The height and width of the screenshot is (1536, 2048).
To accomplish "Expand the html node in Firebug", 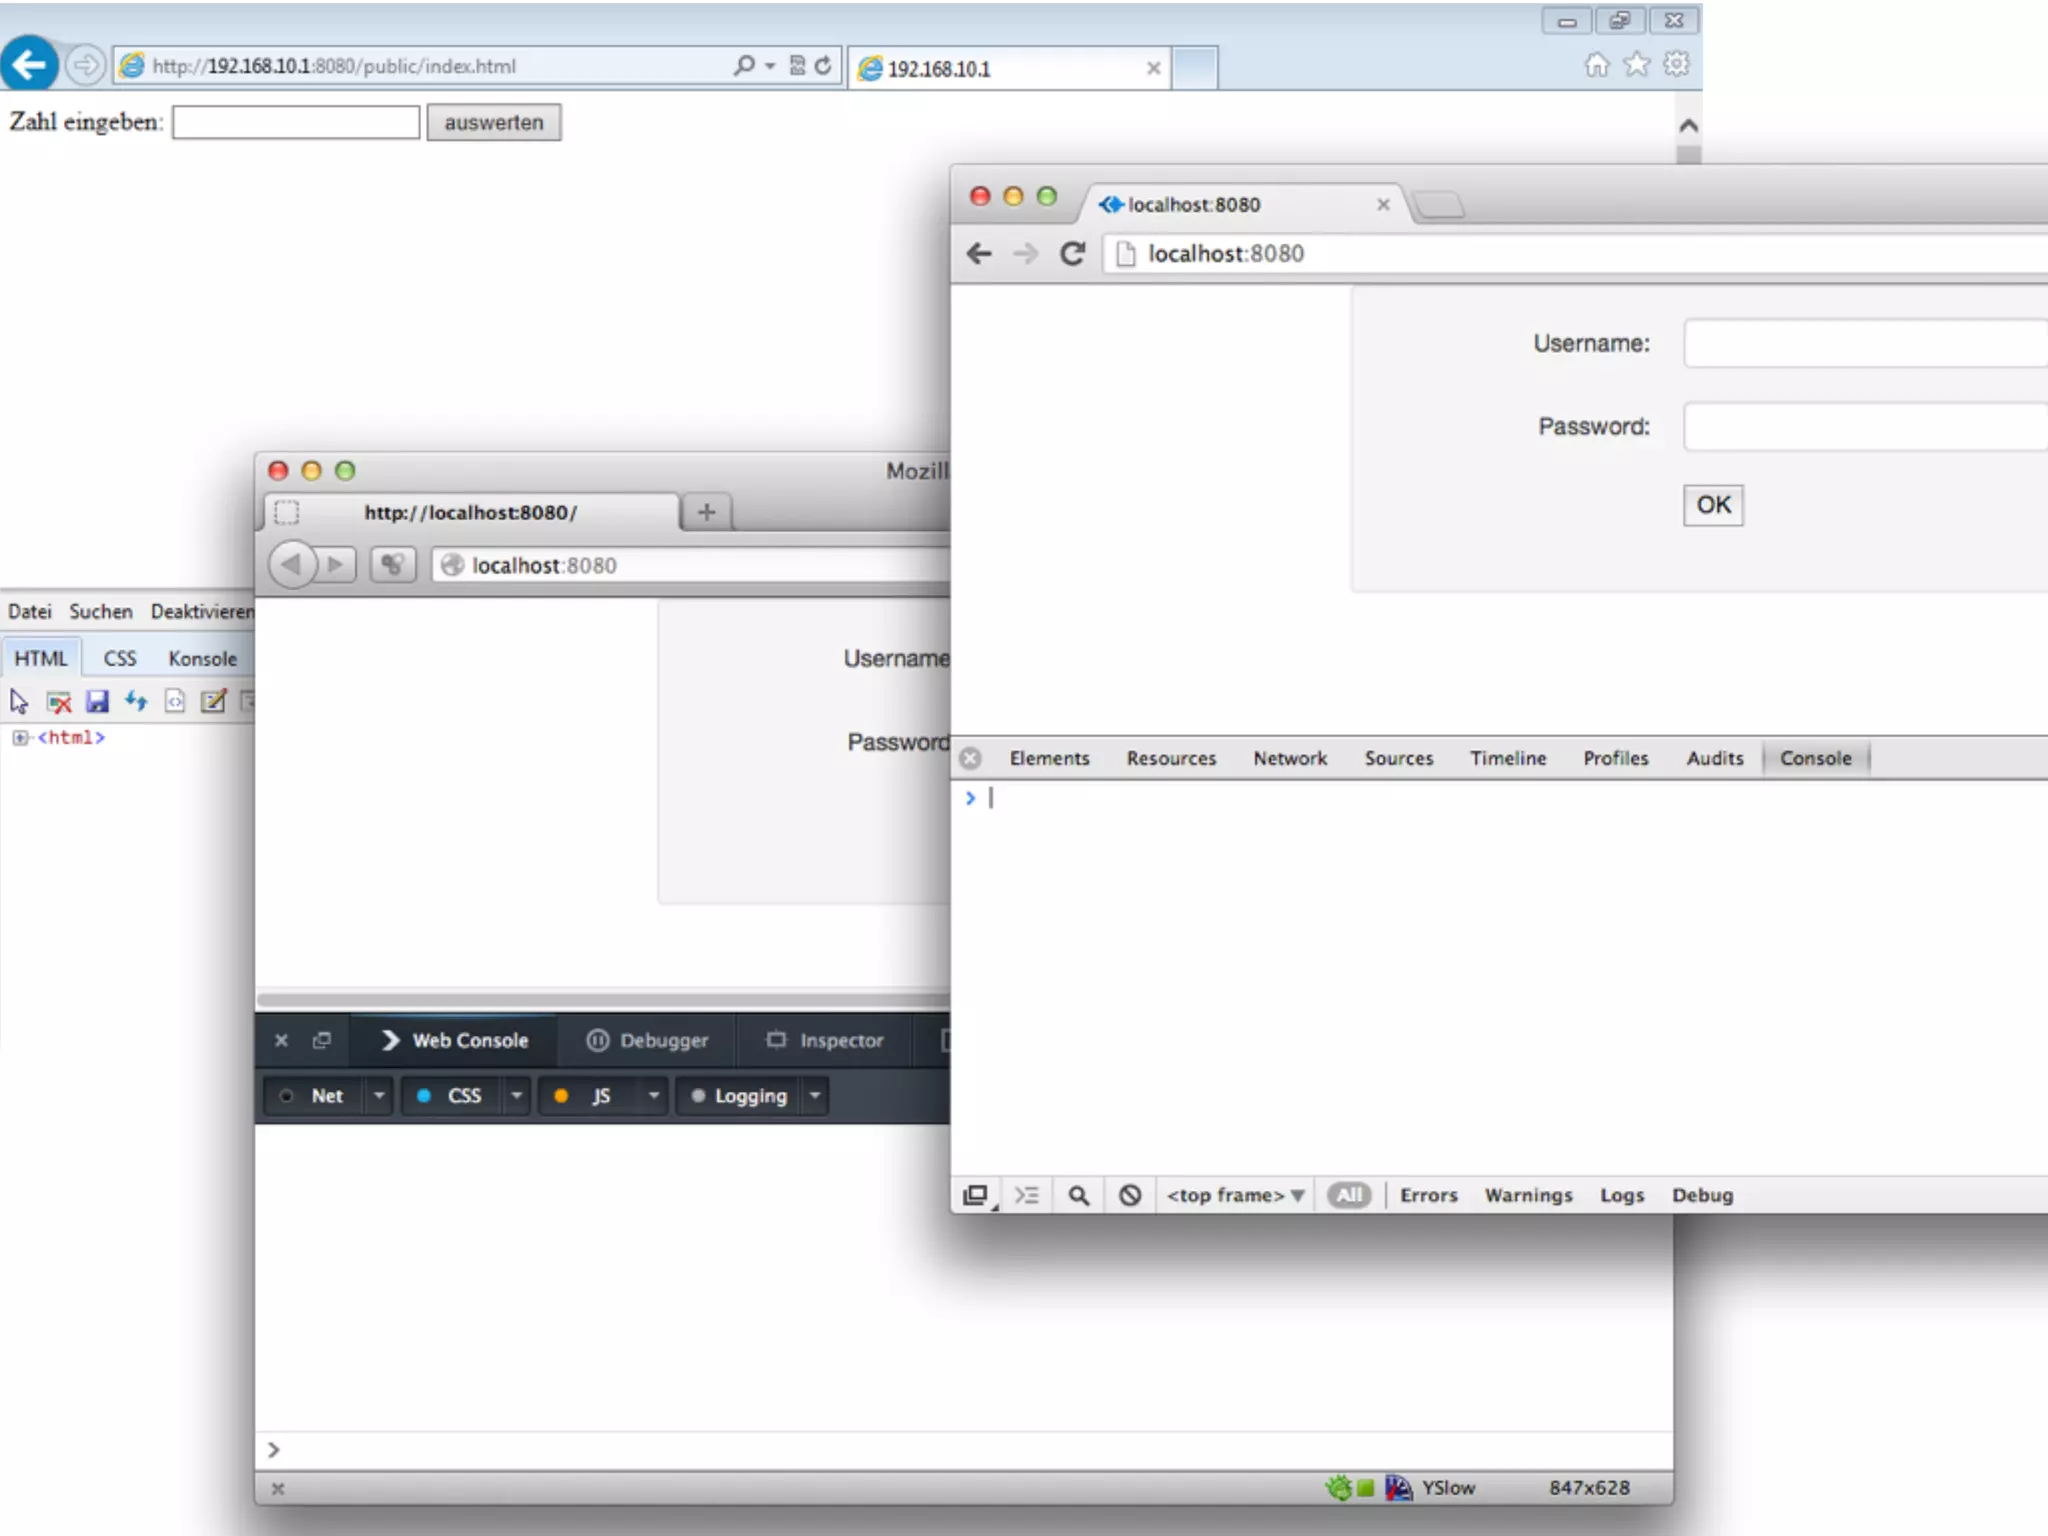I will (x=19, y=738).
